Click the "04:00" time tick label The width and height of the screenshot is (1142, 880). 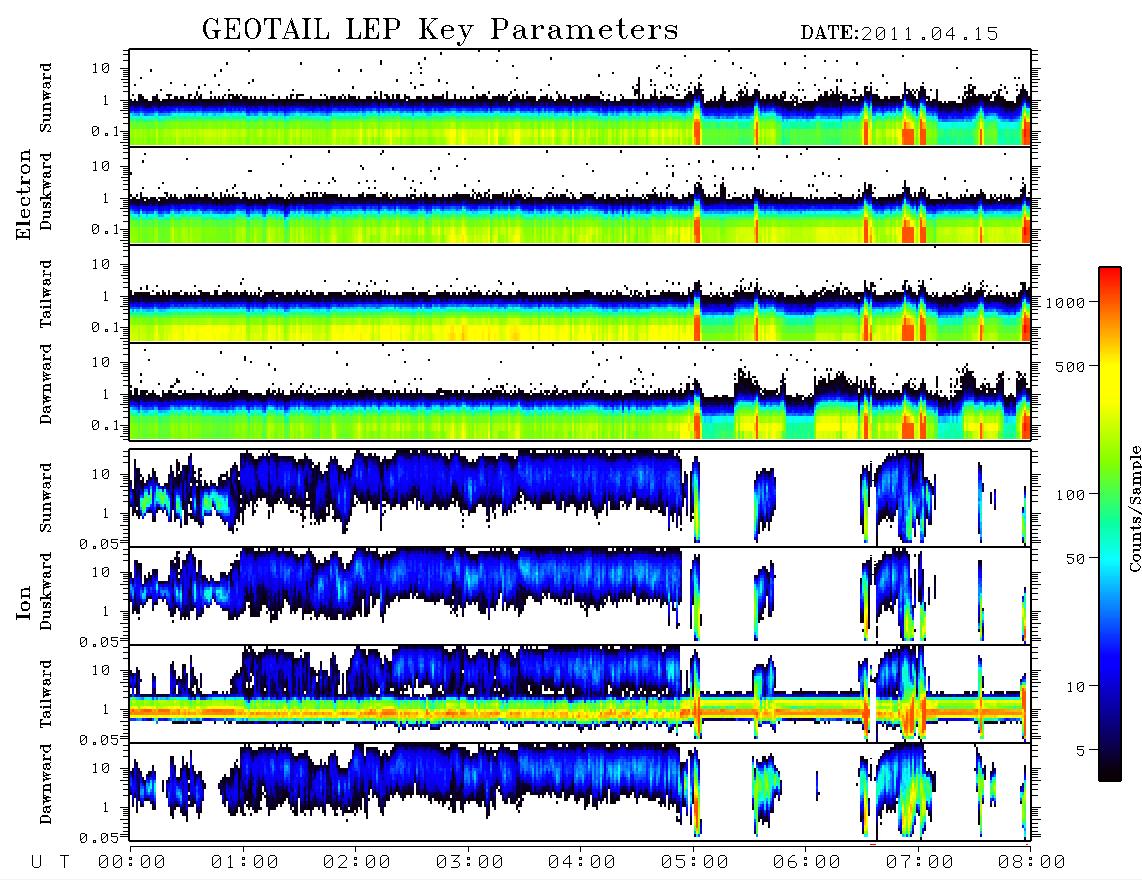click(x=581, y=862)
